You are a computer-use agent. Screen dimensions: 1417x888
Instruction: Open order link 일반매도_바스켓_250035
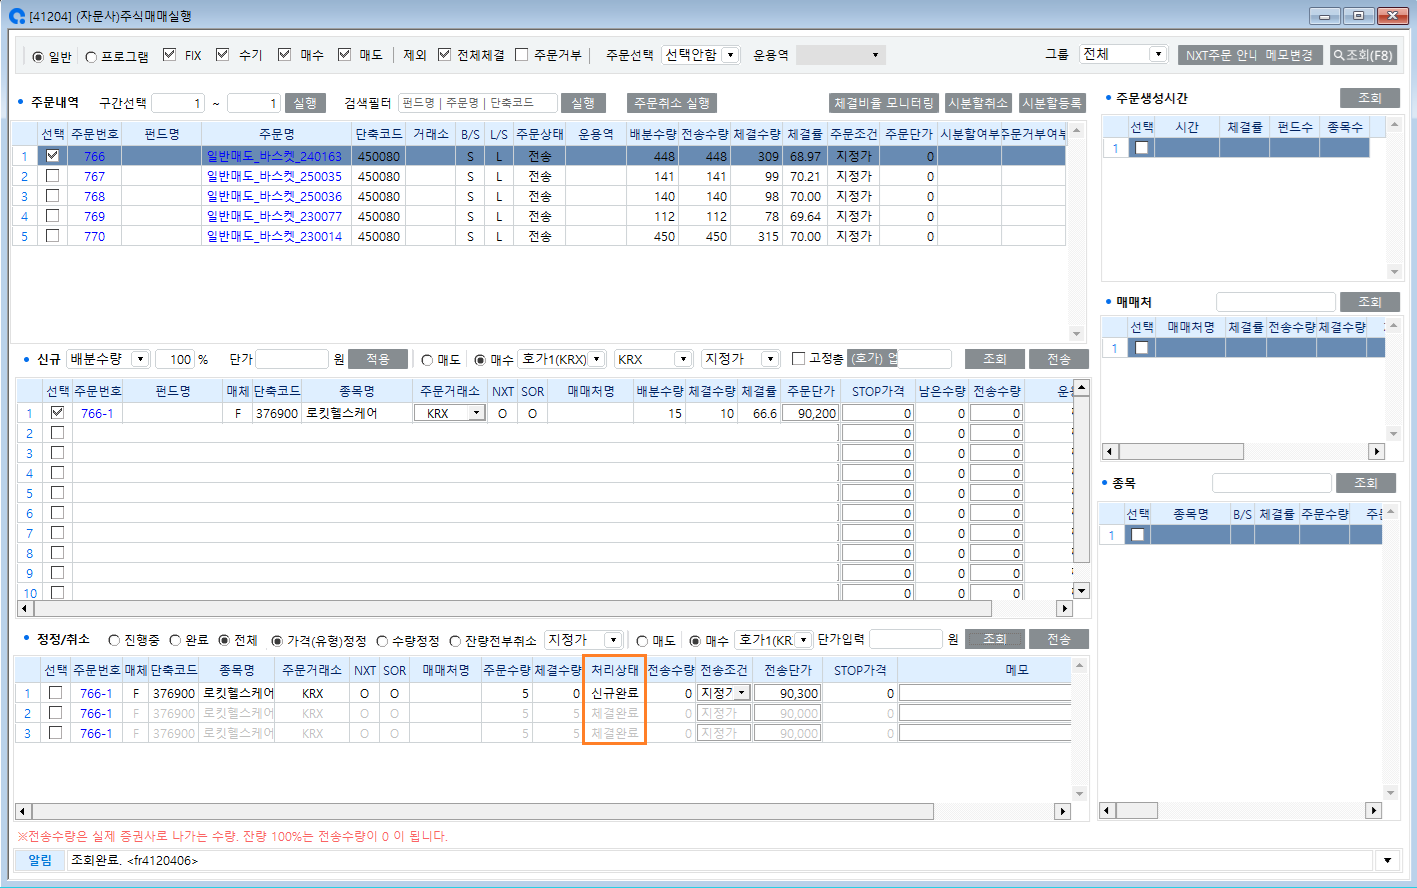point(274,176)
